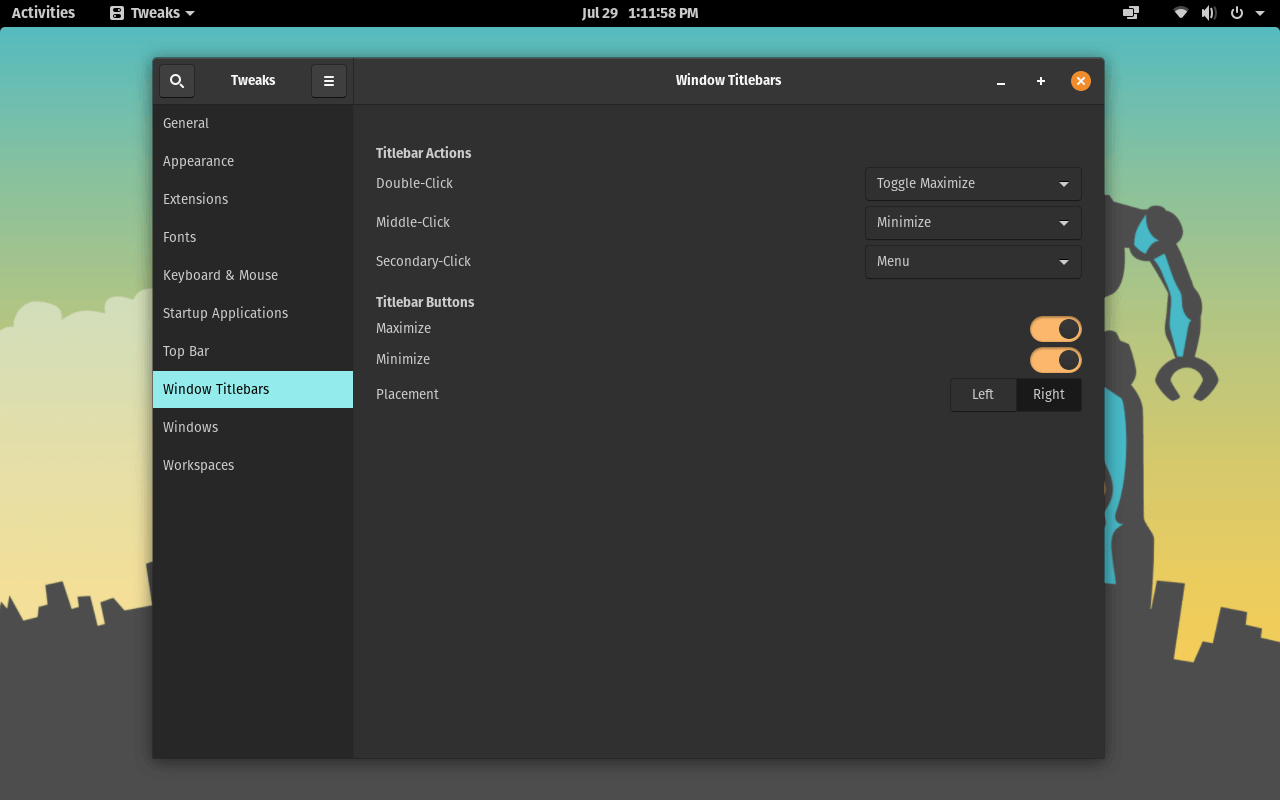Open the Tweaks menu in the top bar
Viewport: 1280px width, 800px height.
(x=150, y=13)
